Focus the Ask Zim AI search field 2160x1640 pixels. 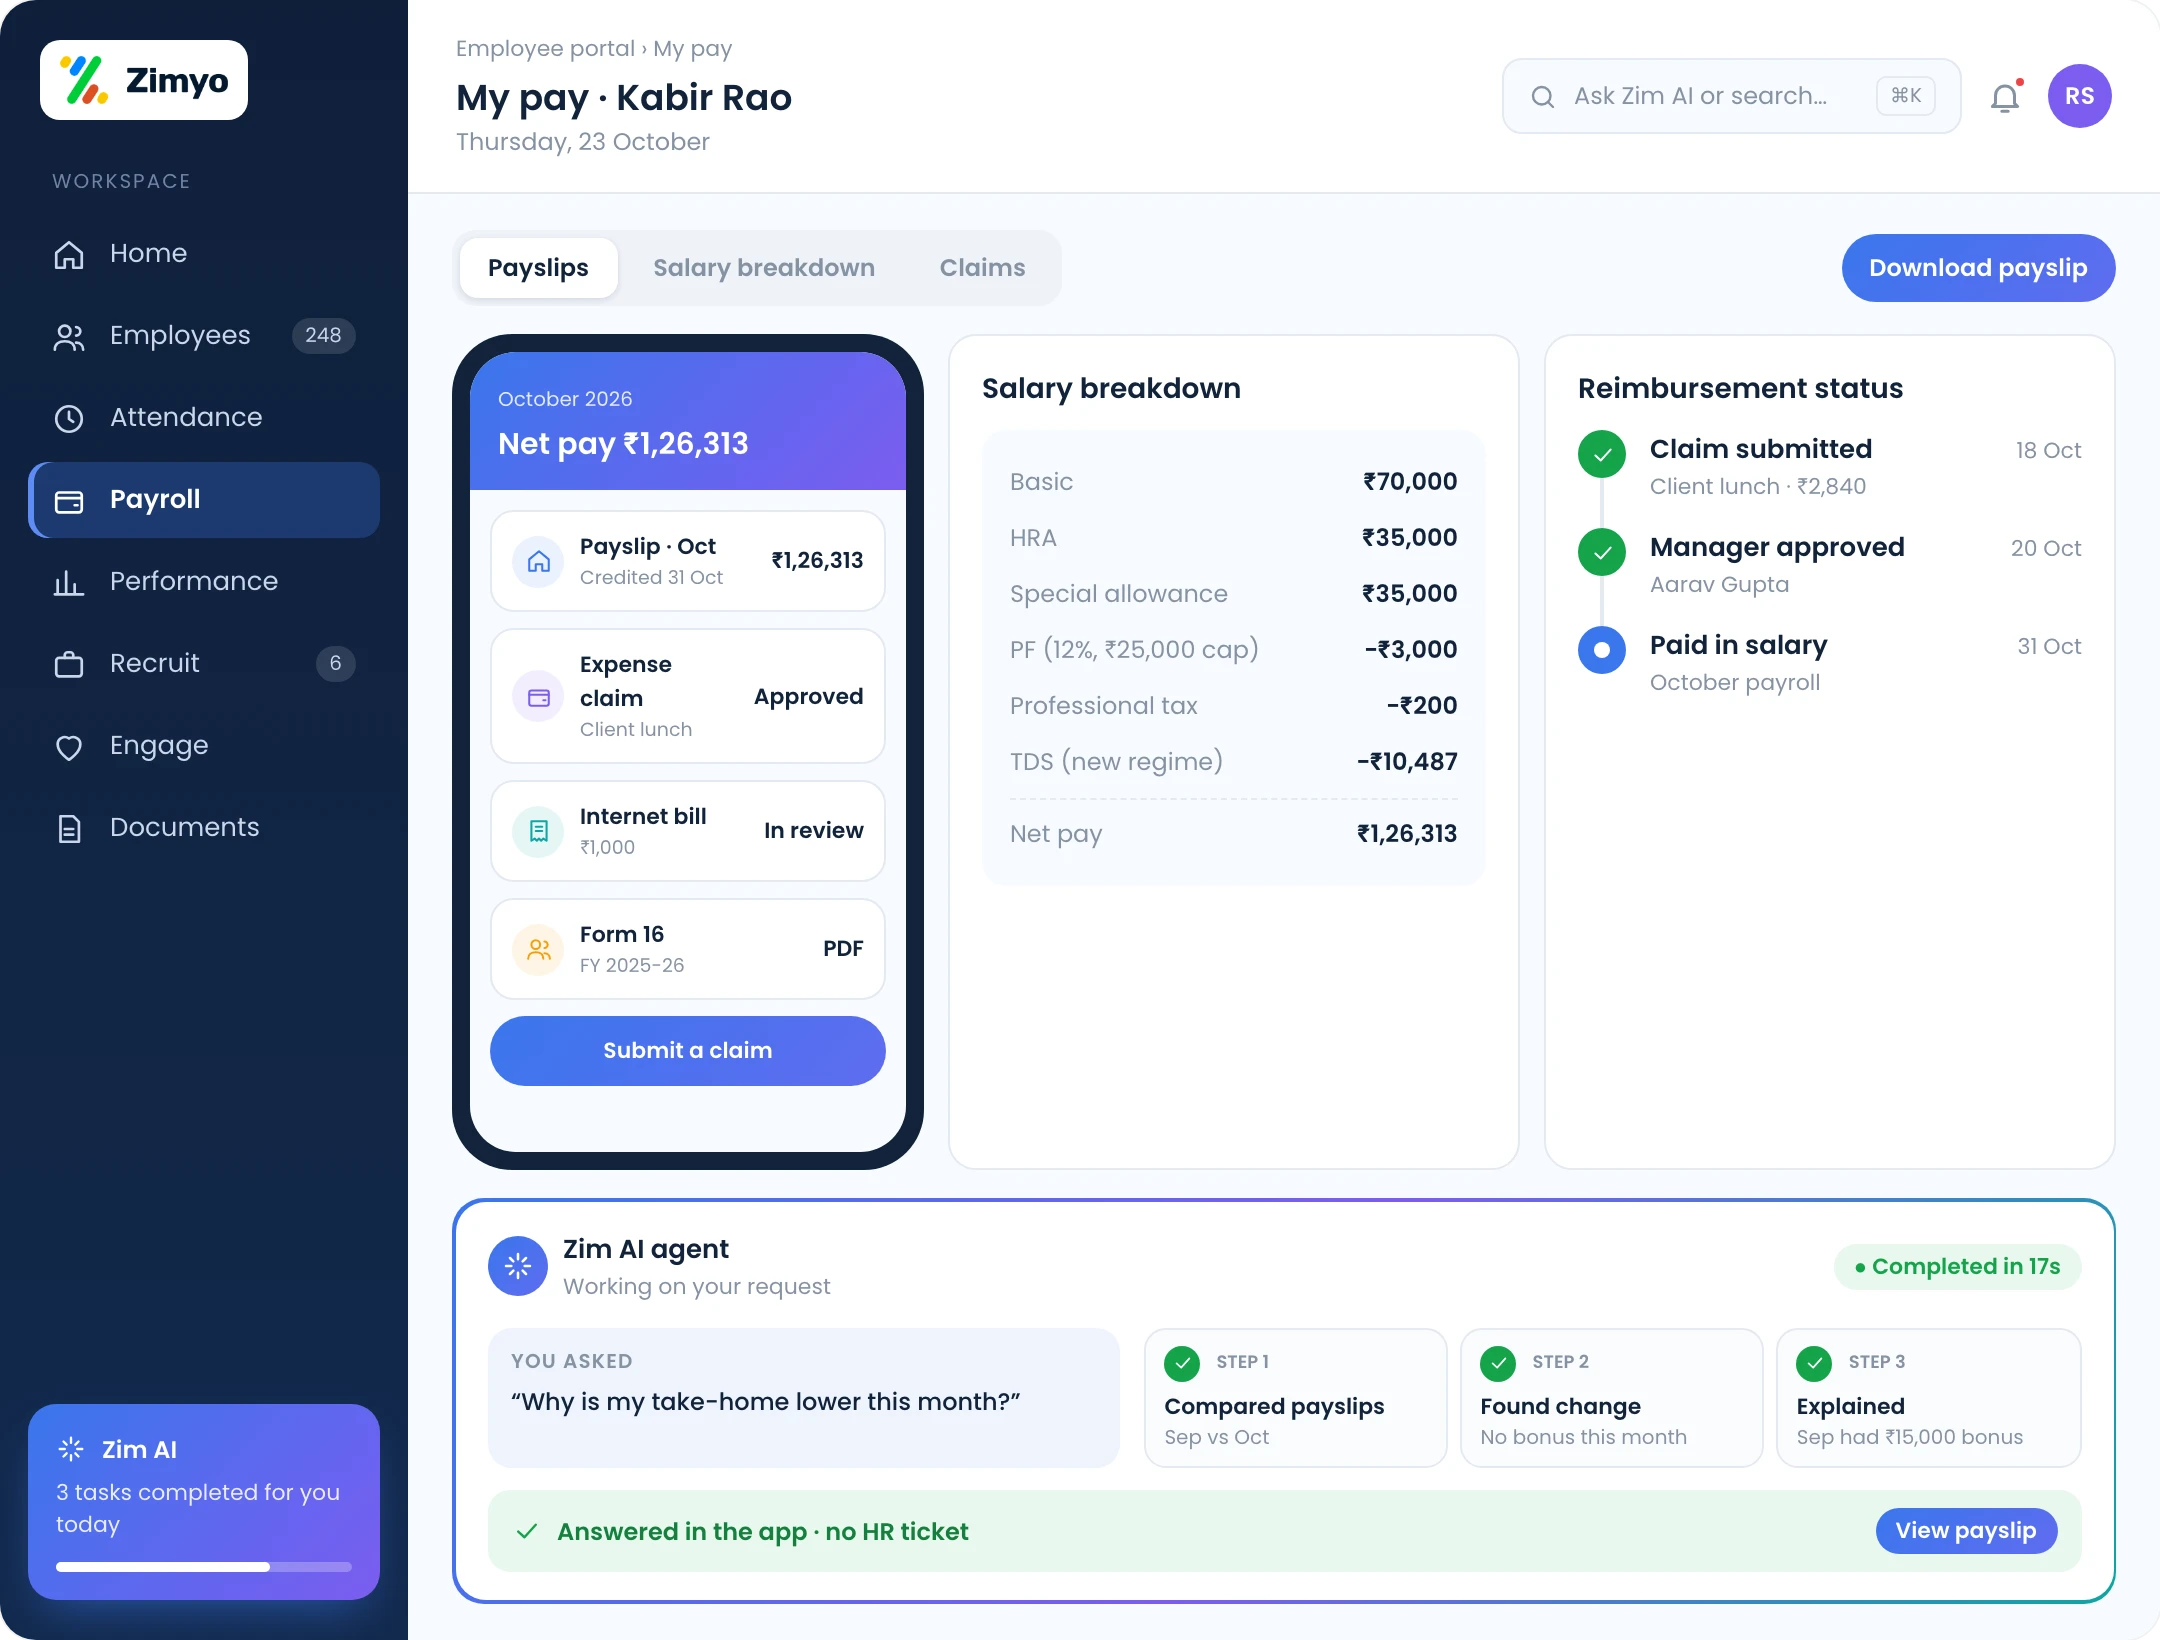1731,96
